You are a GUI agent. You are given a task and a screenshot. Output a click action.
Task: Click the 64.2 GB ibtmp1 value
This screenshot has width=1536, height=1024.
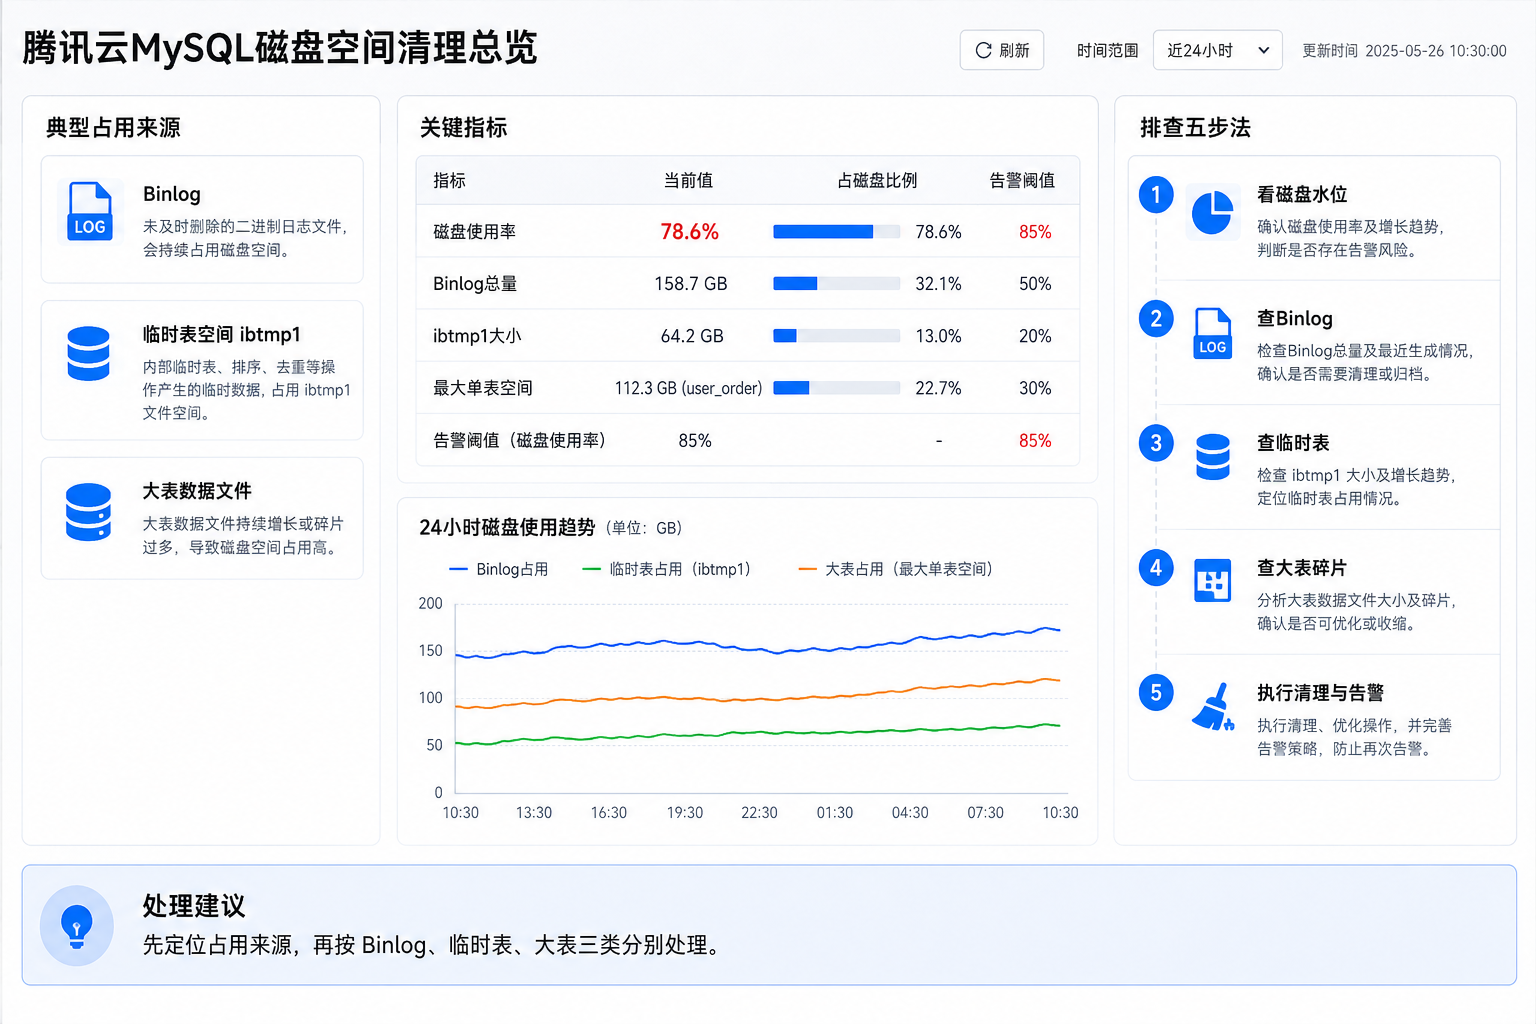(x=692, y=336)
